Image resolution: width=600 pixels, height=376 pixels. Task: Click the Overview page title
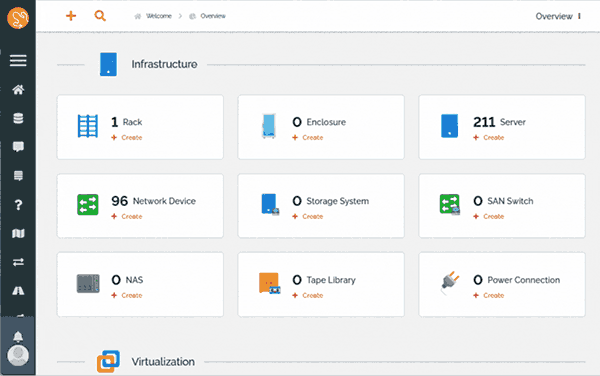coord(554,16)
